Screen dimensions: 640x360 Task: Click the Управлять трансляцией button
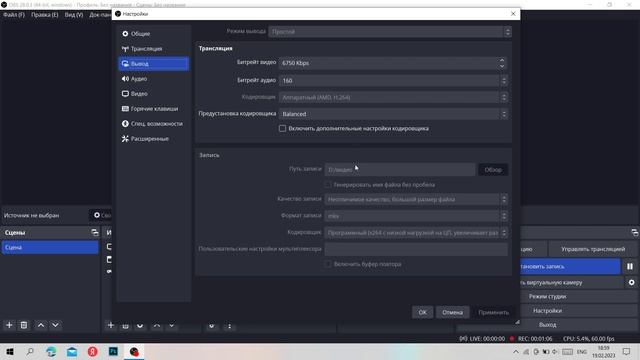(593, 249)
